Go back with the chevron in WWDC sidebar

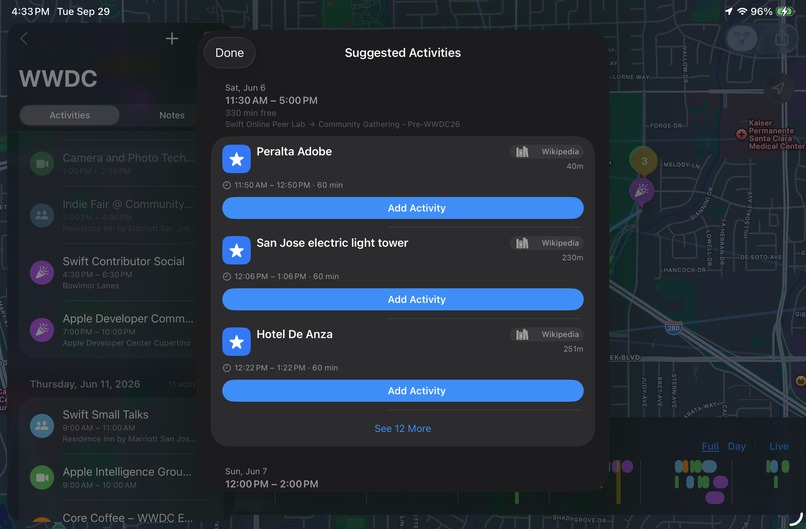pyautogui.click(x=24, y=39)
